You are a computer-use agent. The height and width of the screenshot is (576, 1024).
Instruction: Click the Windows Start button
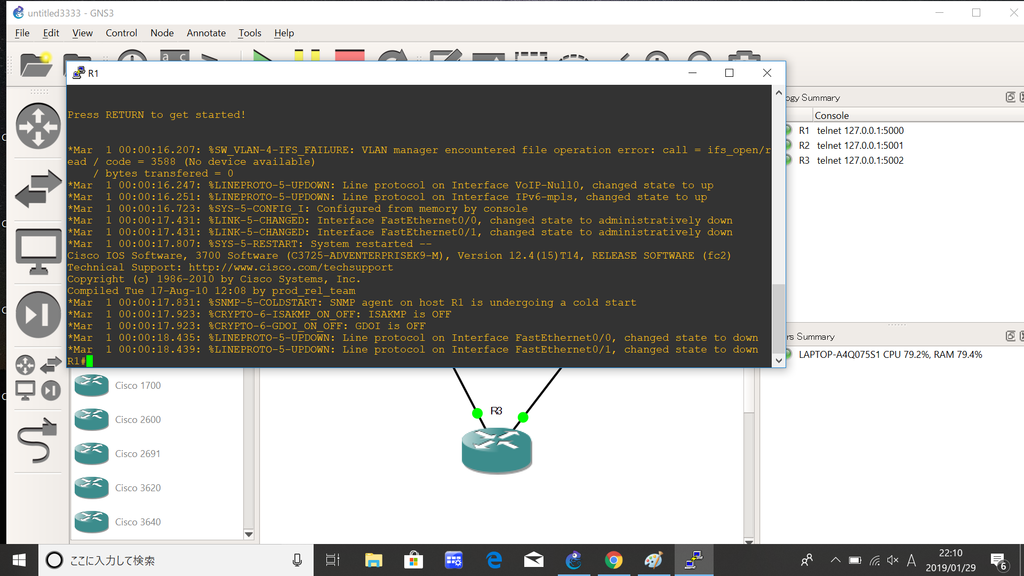19,560
